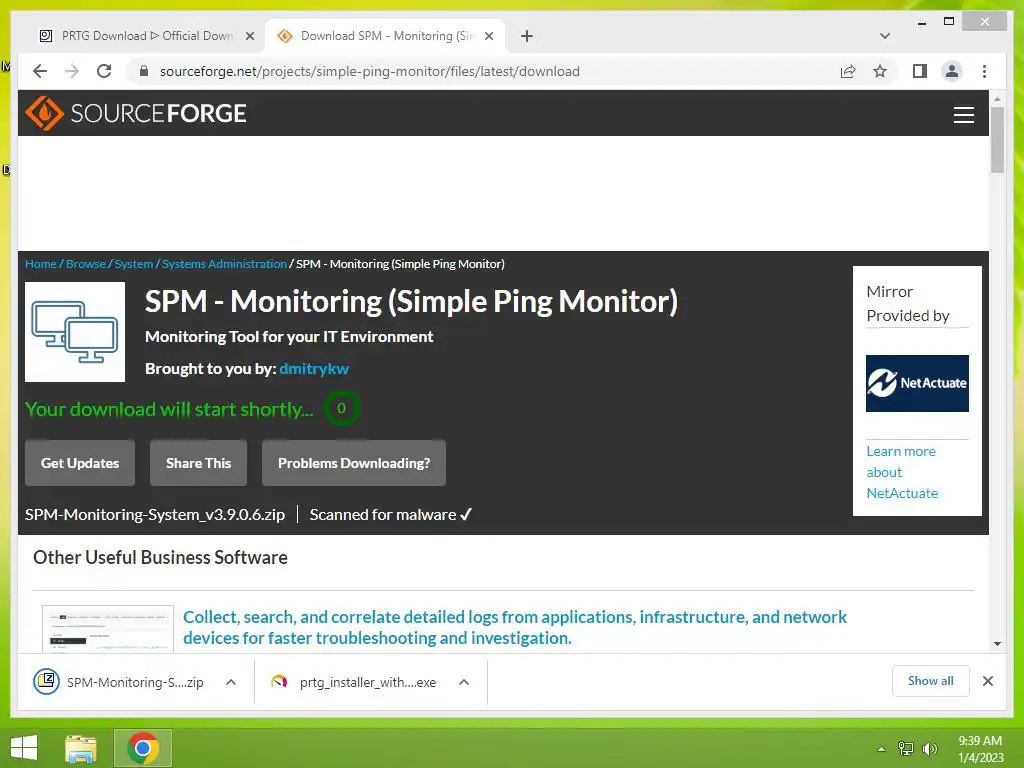The width and height of the screenshot is (1024, 768).
Task: Click the NetActuate mirror logo
Action: tap(917, 383)
